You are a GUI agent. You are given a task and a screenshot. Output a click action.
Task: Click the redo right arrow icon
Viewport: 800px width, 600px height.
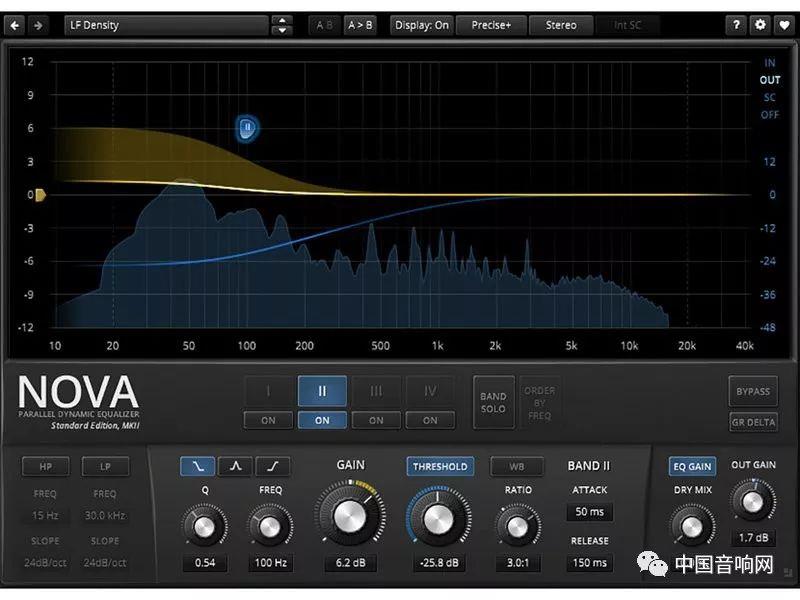coord(38,25)
